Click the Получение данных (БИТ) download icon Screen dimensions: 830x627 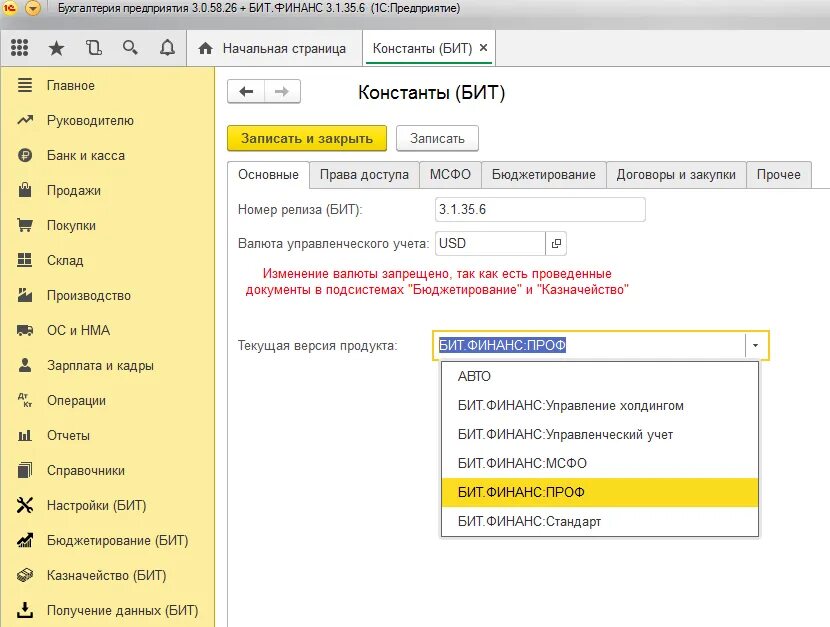coord(25,610)
